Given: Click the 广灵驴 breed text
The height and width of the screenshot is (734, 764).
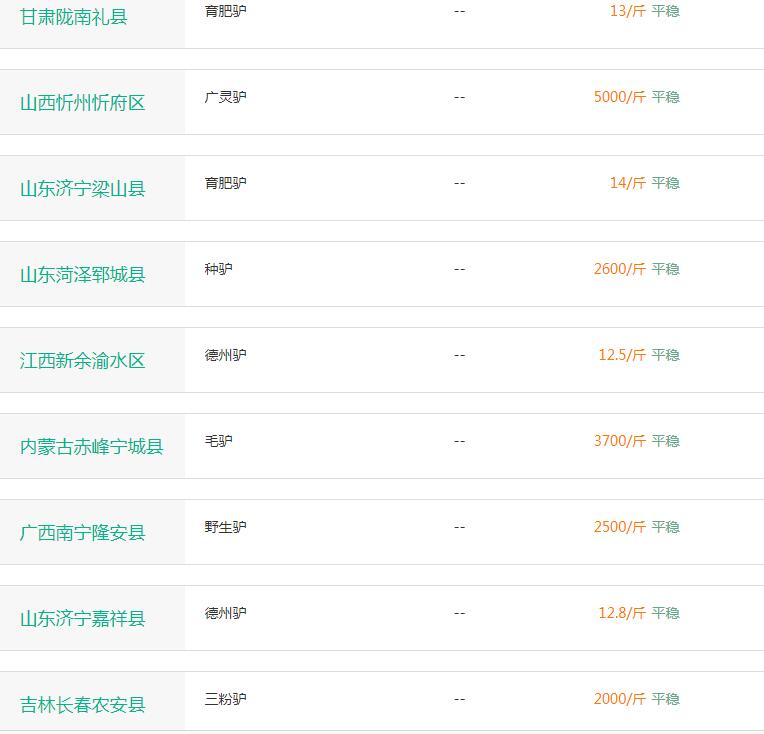Looking at the screenshot, I should click(226, 97).
